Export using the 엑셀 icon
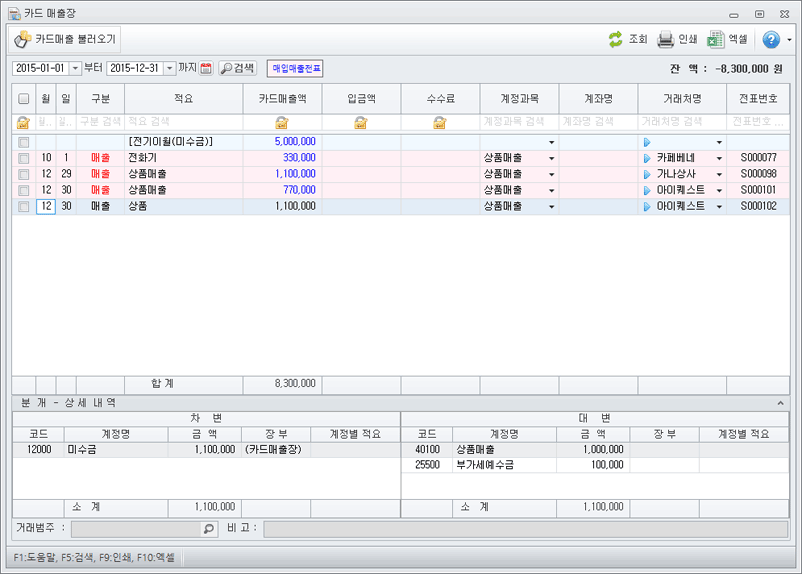This screenshot has width=802, height=574. point(716,40)
